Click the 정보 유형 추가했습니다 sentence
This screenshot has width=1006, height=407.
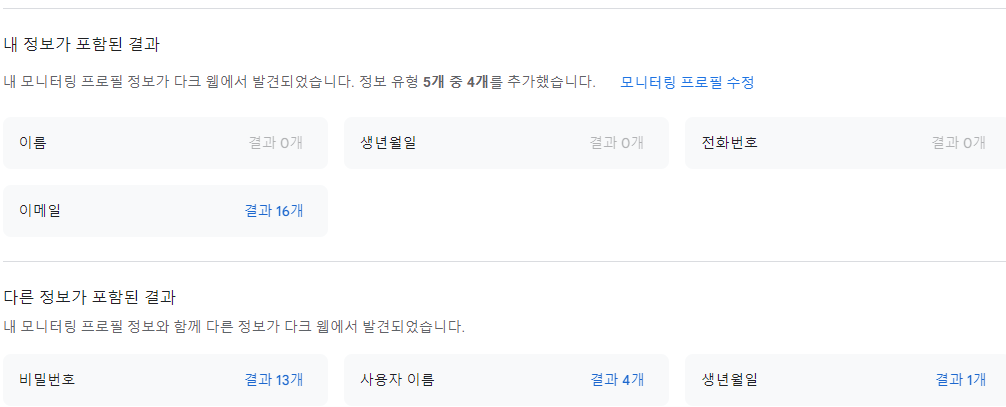pos(540,82)
